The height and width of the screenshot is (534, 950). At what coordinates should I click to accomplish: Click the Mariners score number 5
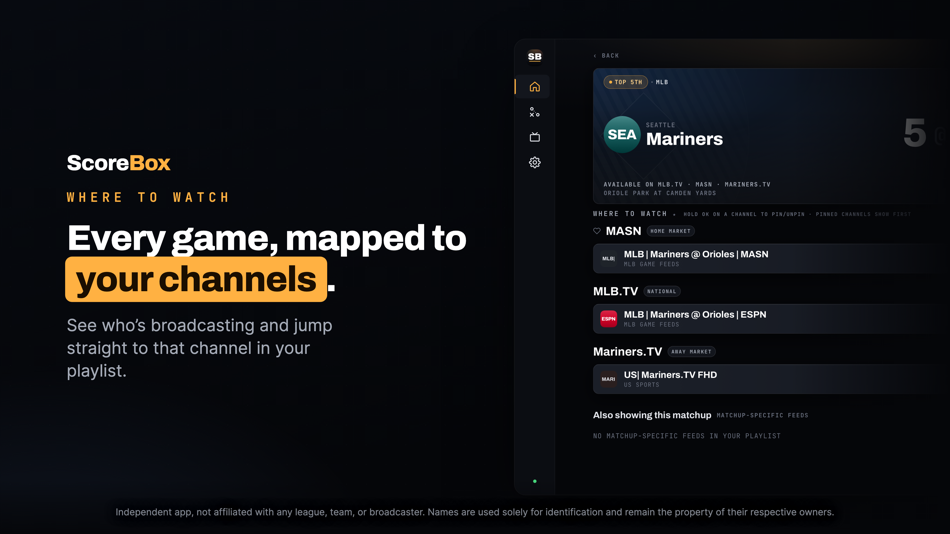click(914, 133)
